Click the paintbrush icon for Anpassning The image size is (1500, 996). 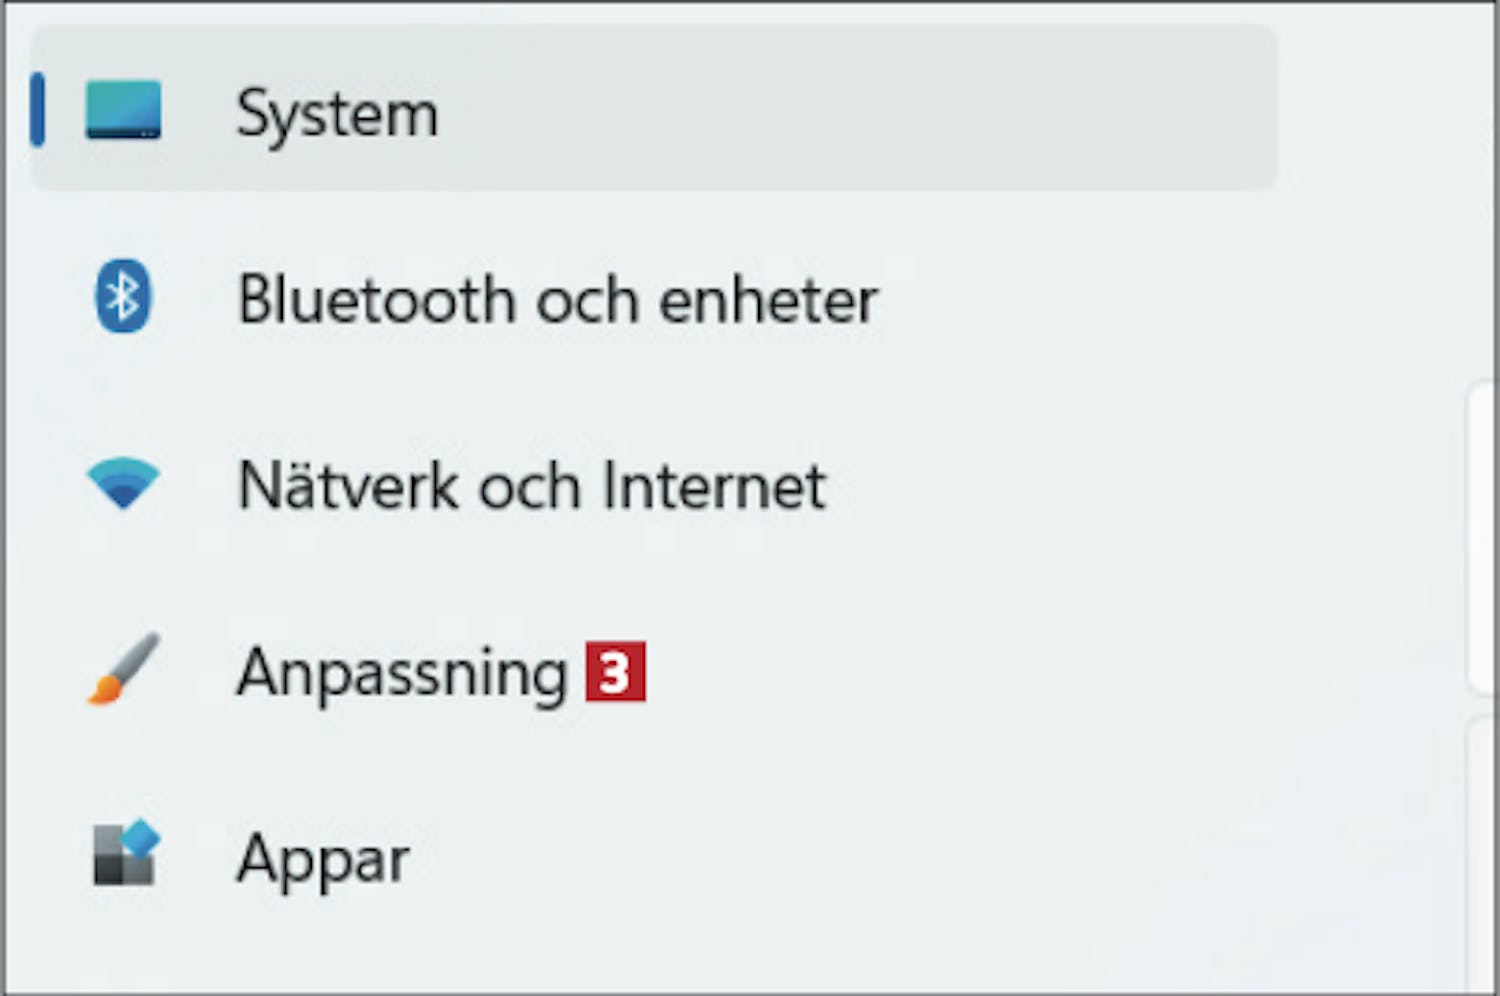click(x=123, y=669)
